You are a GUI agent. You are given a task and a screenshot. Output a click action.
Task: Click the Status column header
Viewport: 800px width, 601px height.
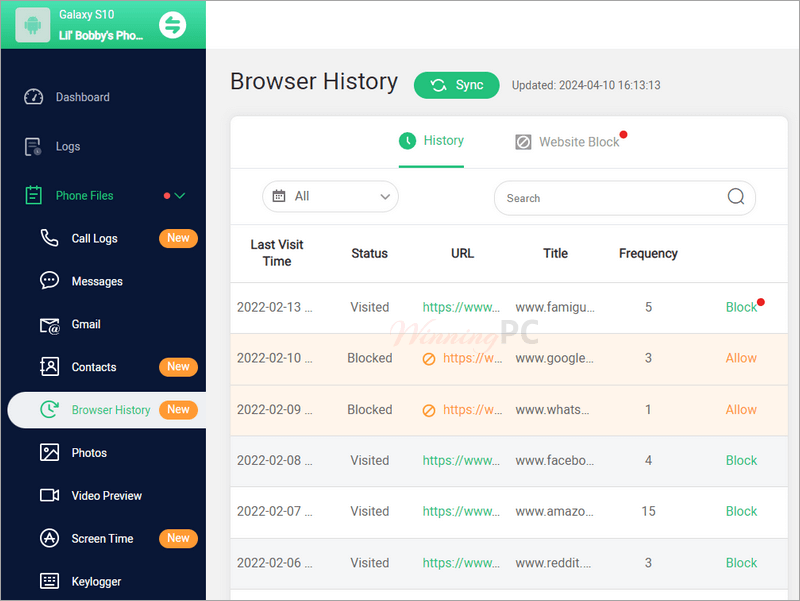[369, 254]
